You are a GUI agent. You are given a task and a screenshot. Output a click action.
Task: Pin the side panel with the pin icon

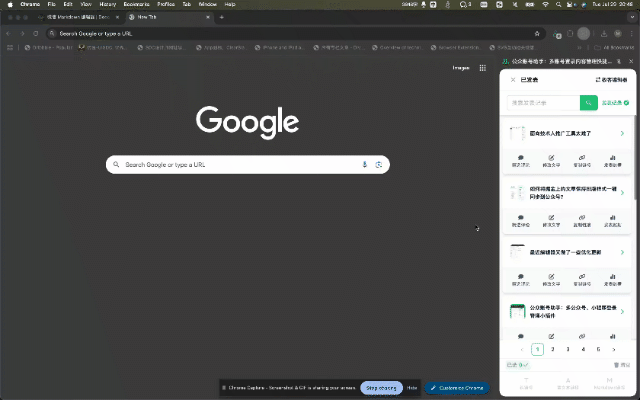tap(619, 61)
